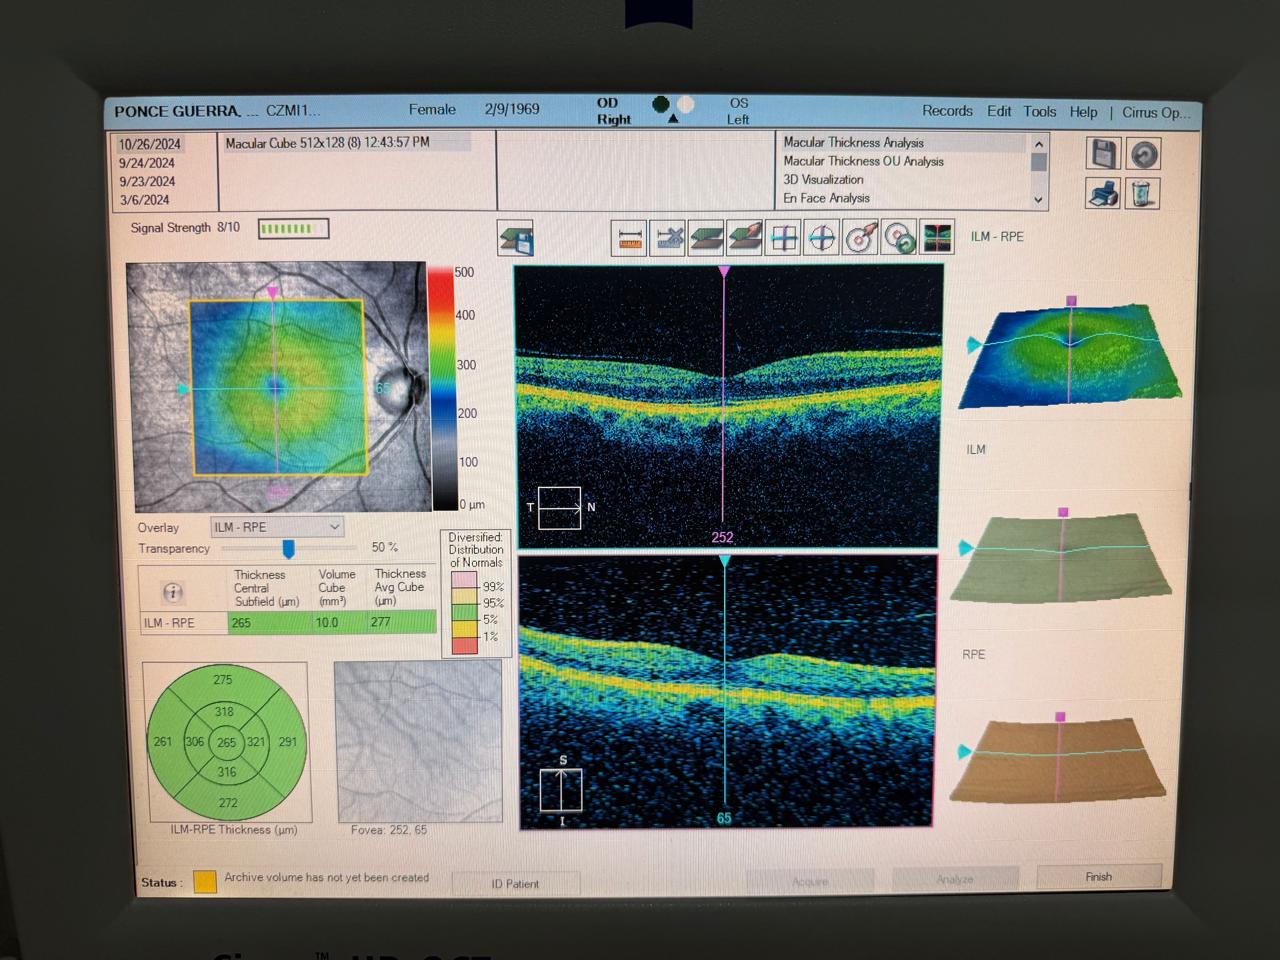Toggle the OS left eye indicator
This screenshot has width=1280, height=960.
[686, 104]
